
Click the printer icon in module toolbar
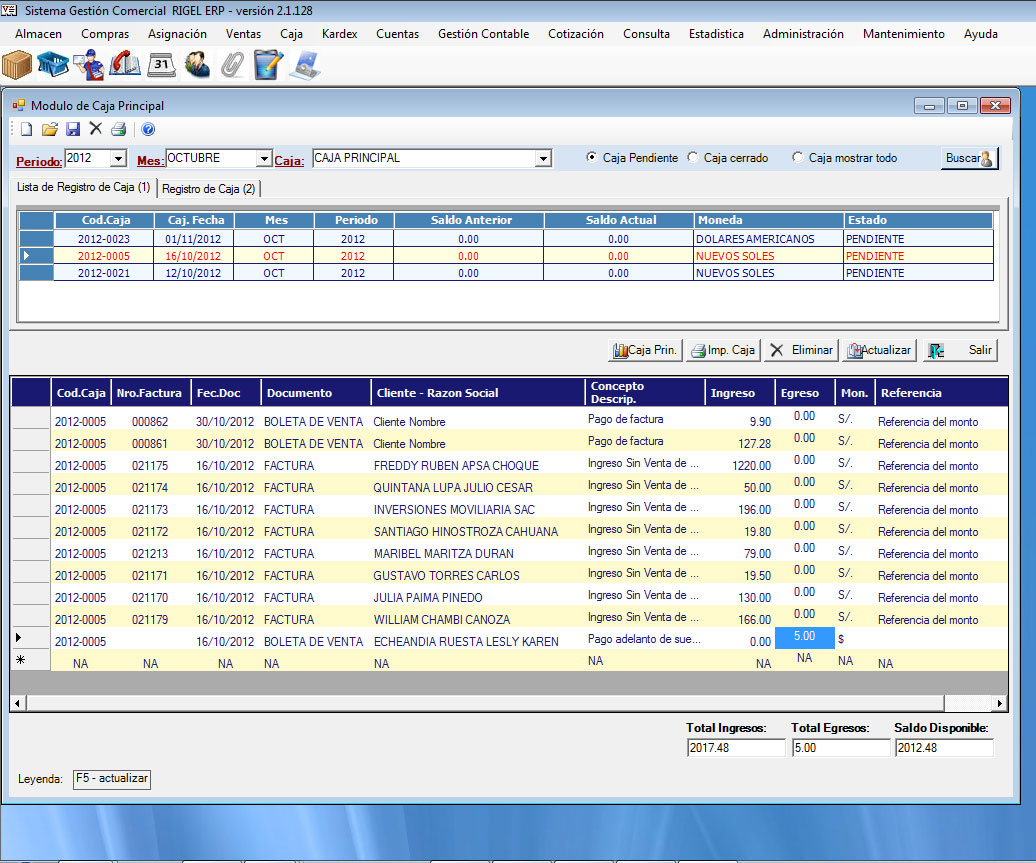tap(118, 129)
